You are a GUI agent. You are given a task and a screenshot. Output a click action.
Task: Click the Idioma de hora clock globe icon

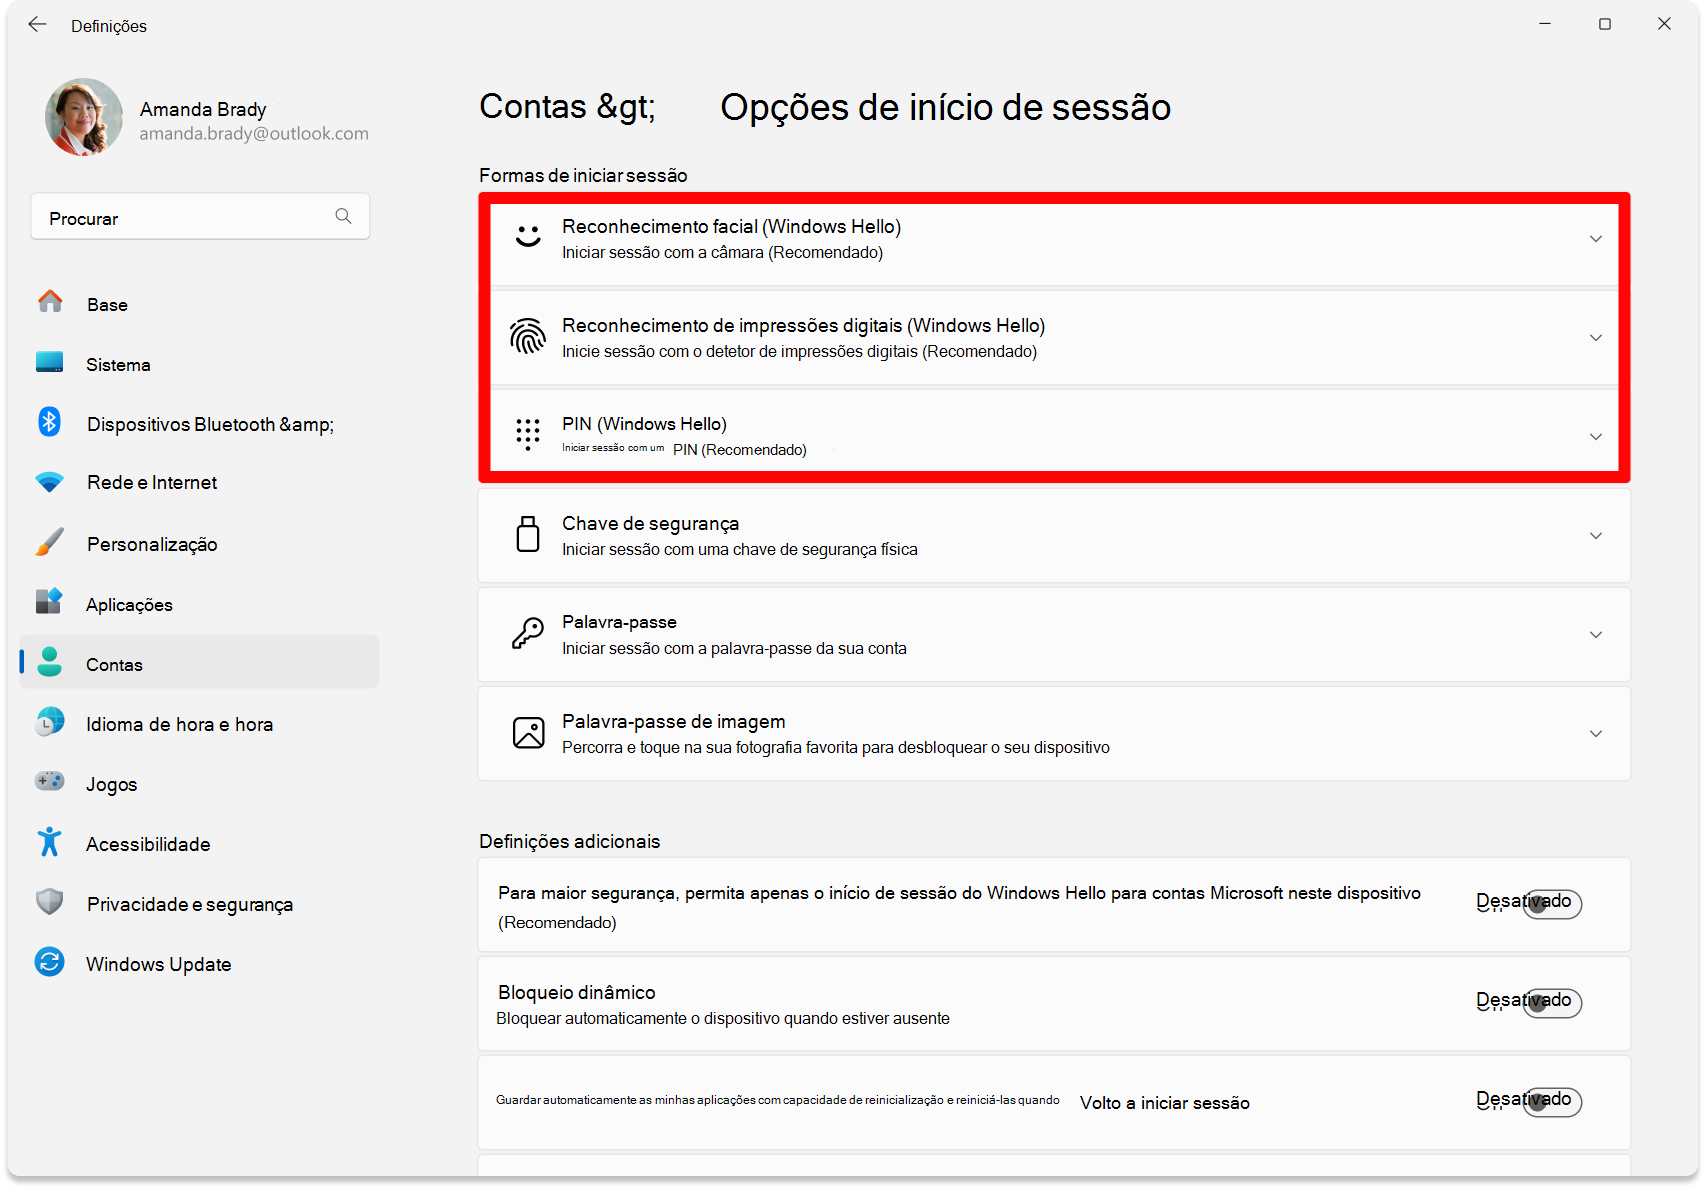pyautogui.click(x=50, y=721)
